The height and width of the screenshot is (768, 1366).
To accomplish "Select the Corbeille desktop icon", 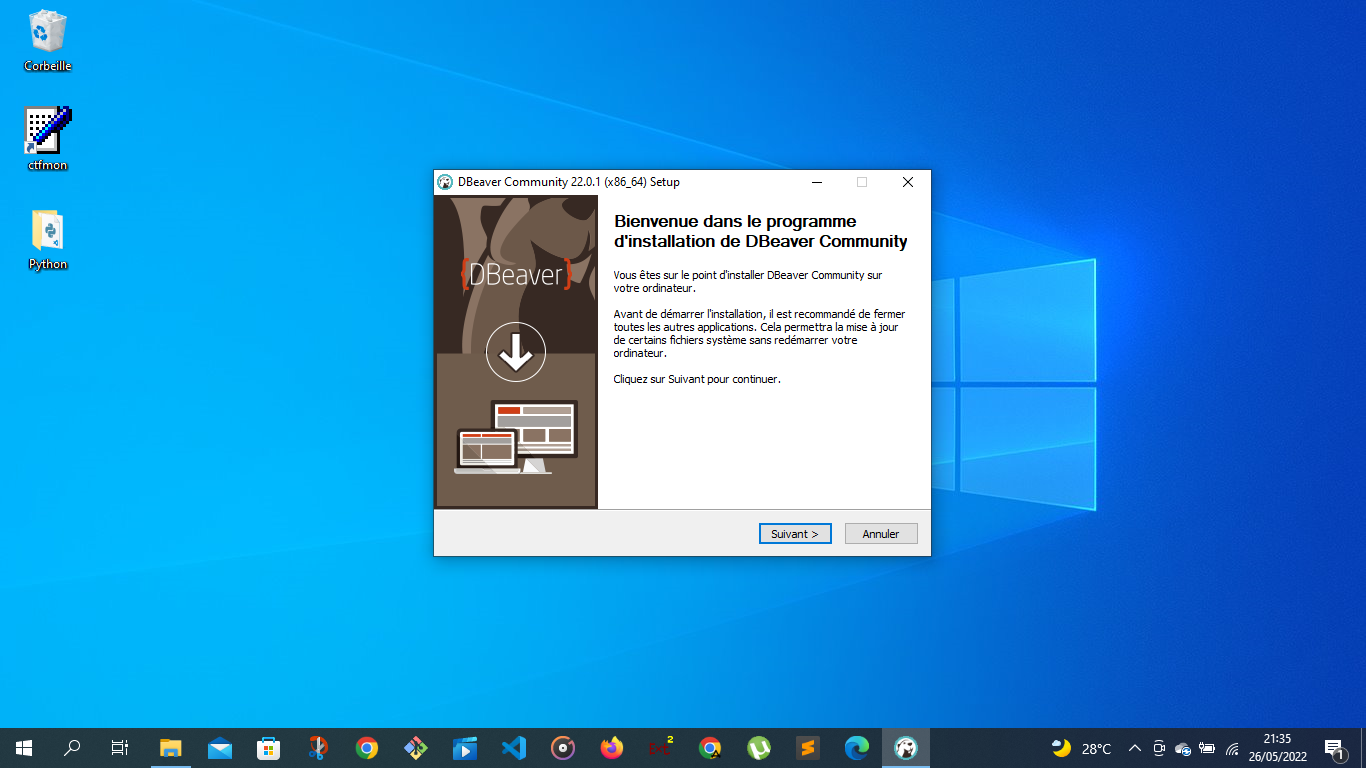I will 48,41.
